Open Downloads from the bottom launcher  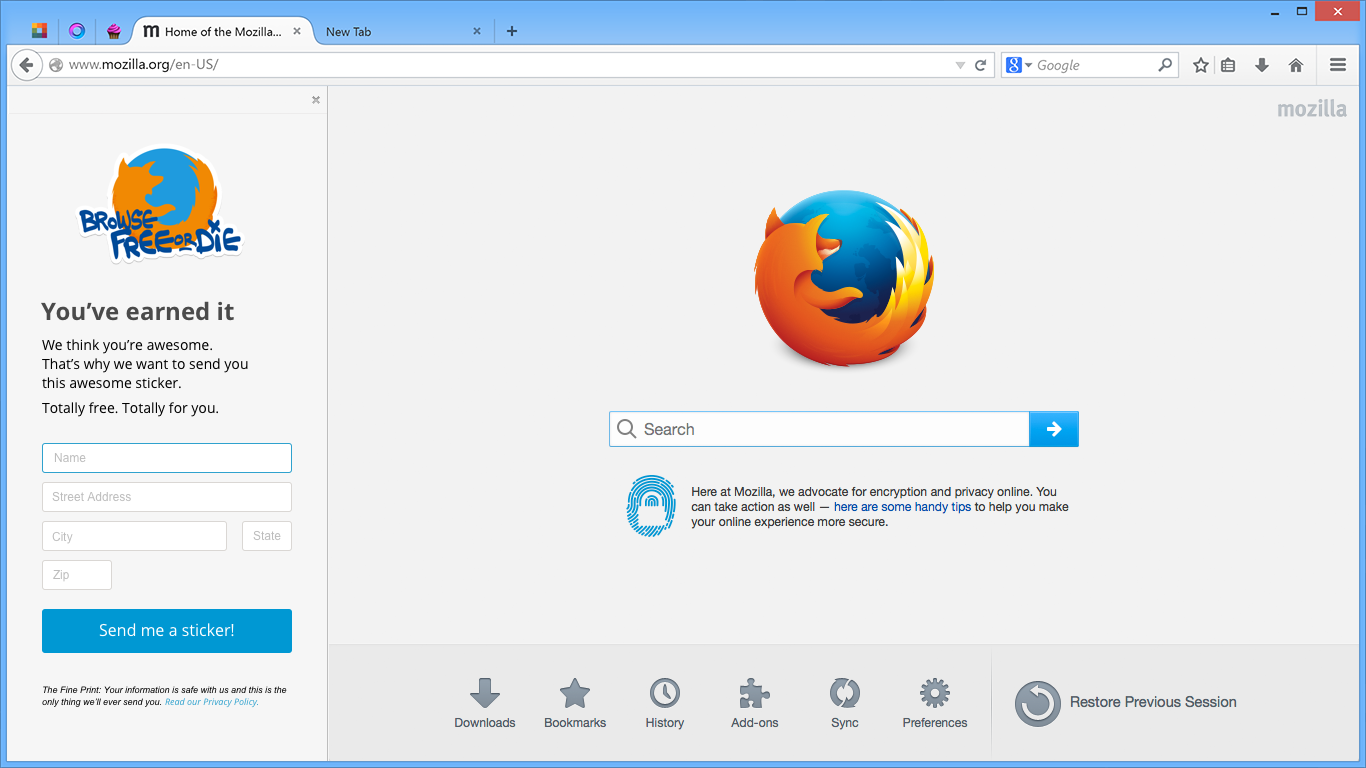click(485, 703)
